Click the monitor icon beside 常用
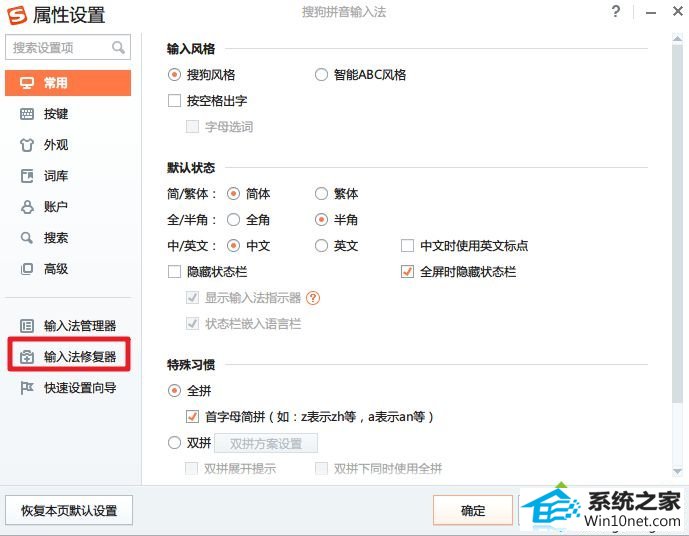Screen dimensions: 689x536 (27, 83)
